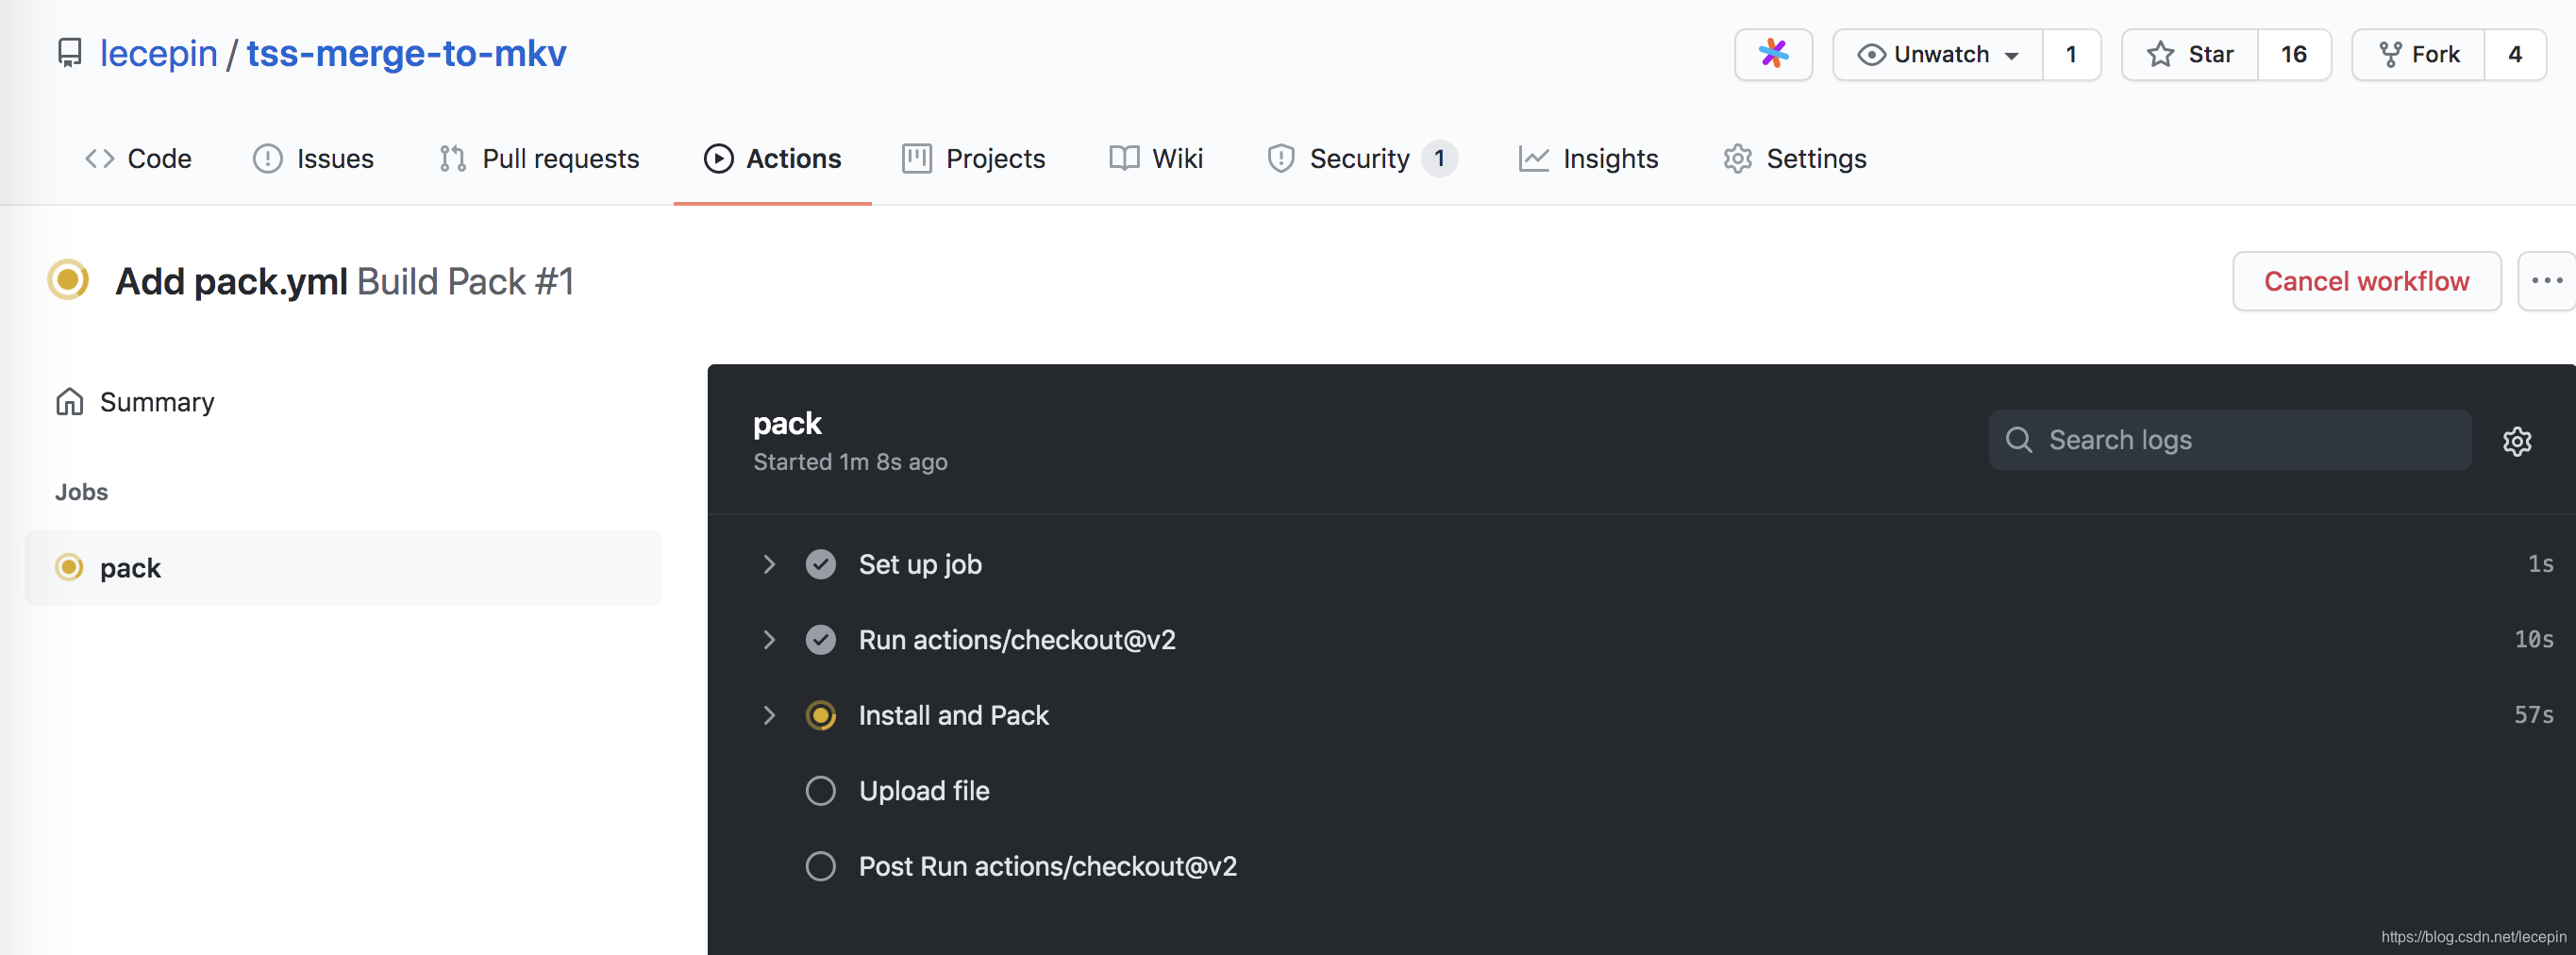Click the Set up job 1s duration
Viewport: 2576px width, 955px height.
tap(2540, 565)
